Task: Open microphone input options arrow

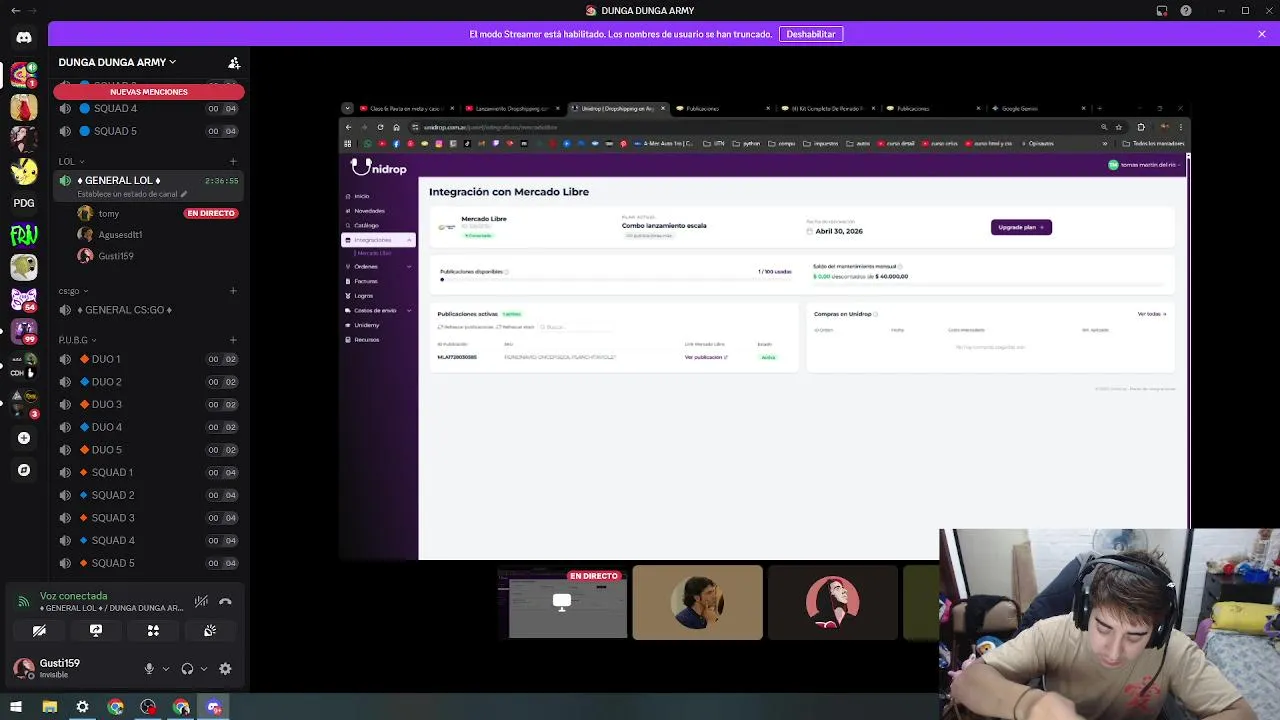Action: [x=166, y=669]
